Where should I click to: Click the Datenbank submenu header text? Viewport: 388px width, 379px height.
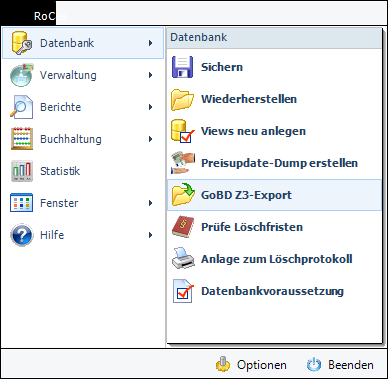click(199, 37)
